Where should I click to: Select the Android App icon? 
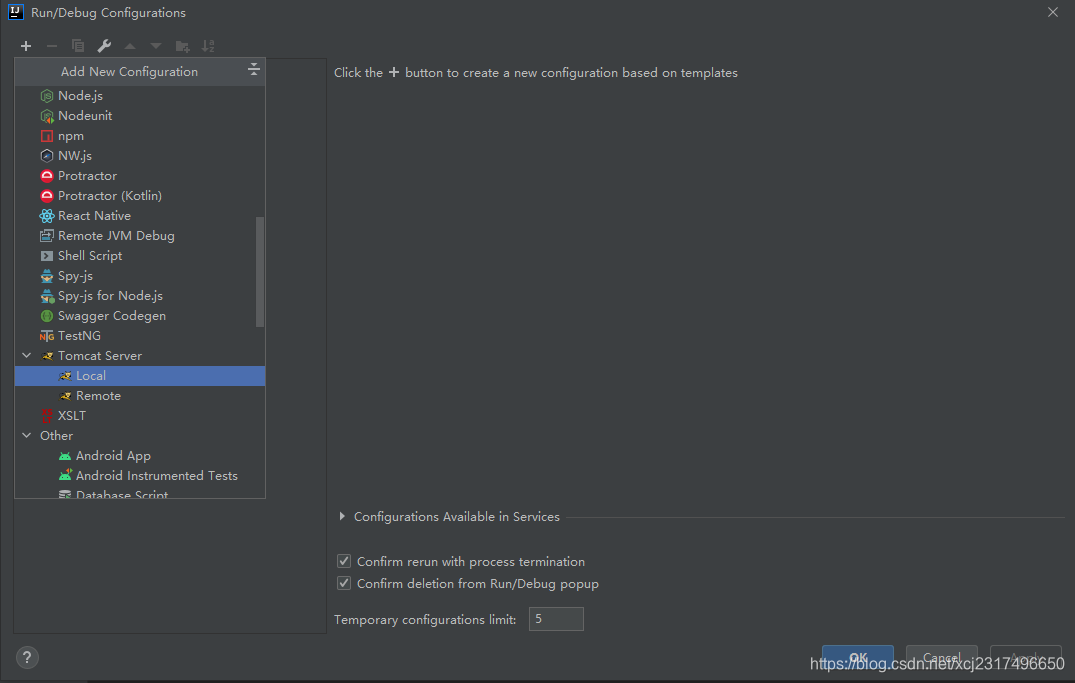(65, 456)
